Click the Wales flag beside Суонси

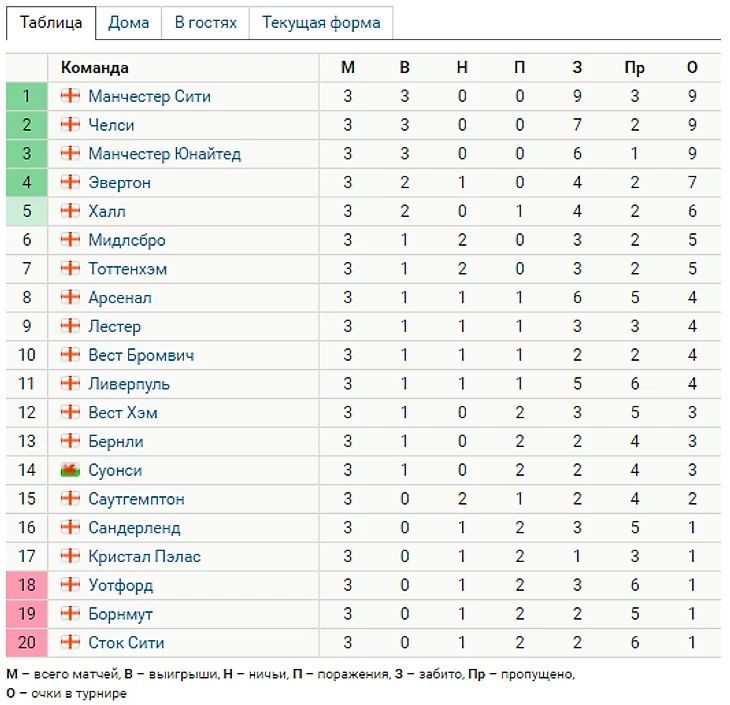coord(70,471)
